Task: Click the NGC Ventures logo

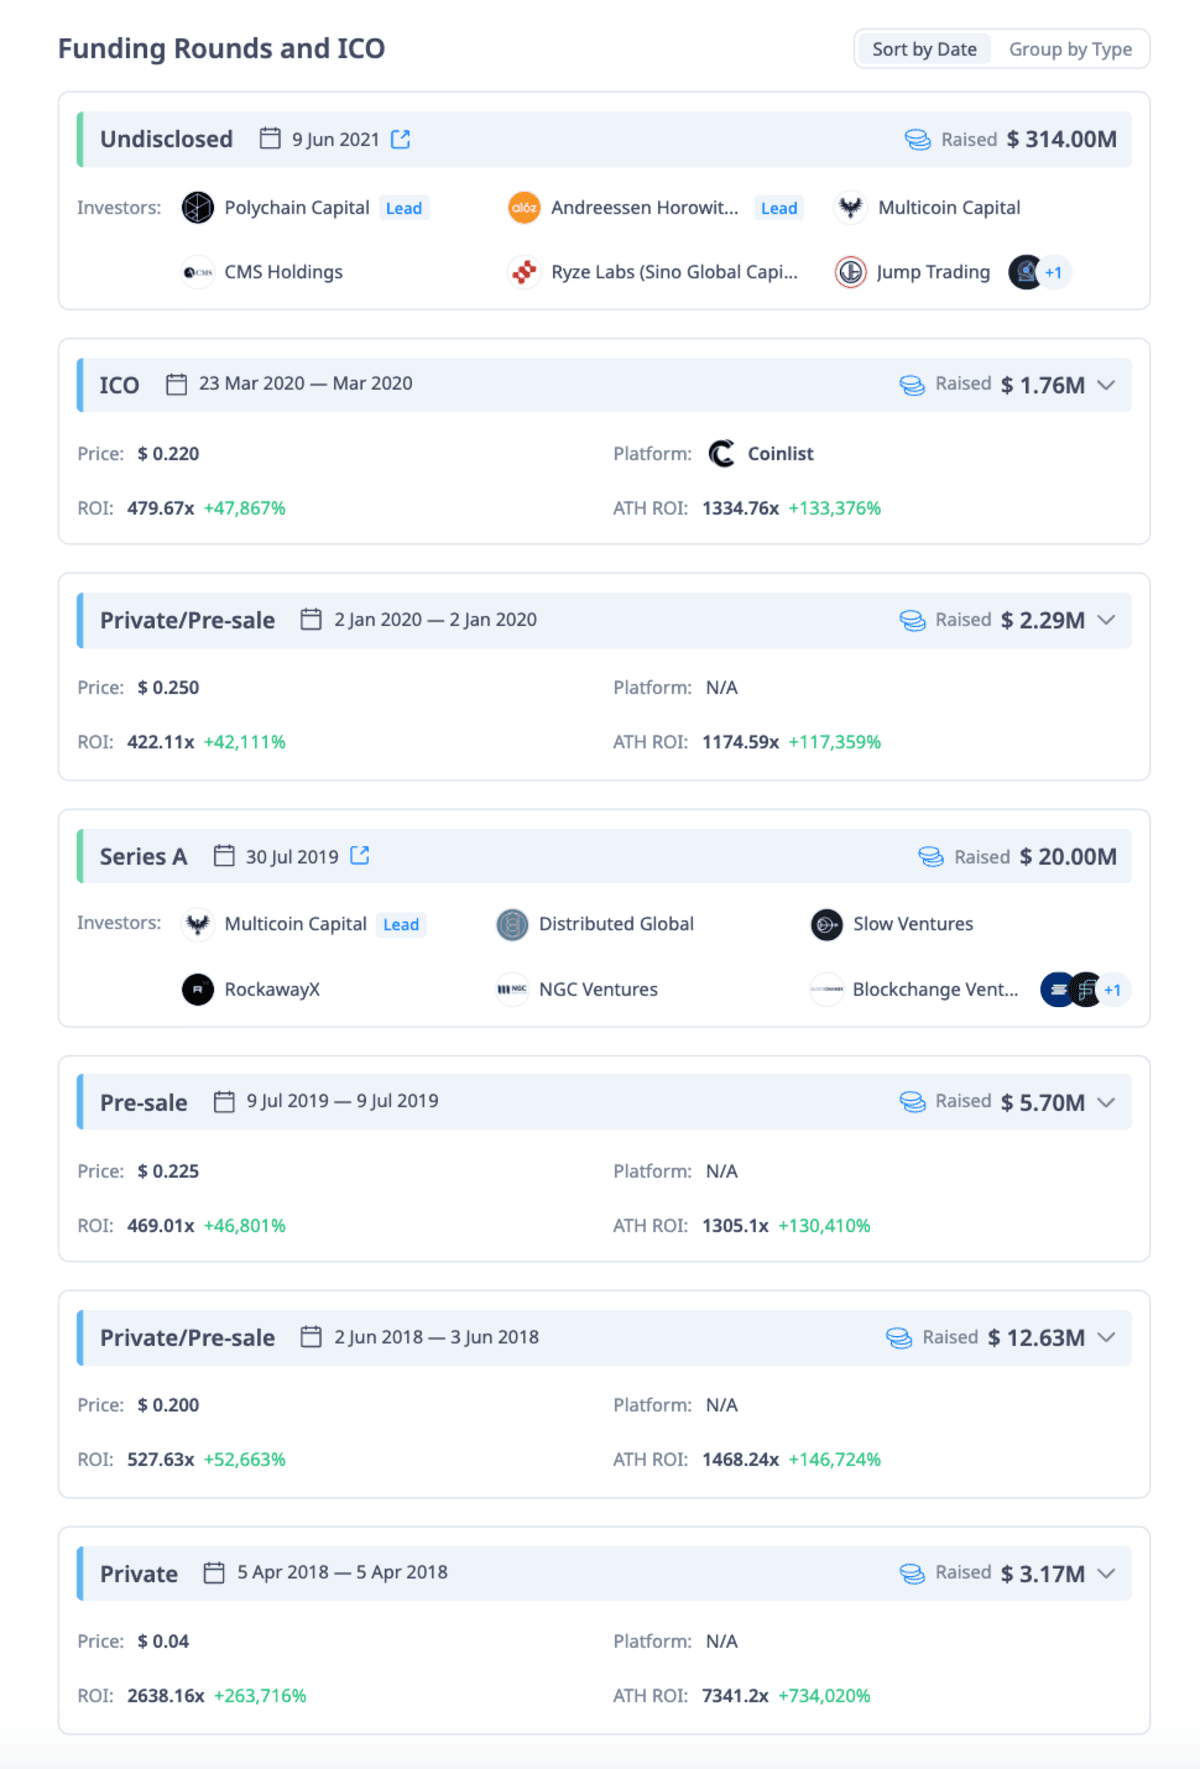Action: tap(512, 989)
